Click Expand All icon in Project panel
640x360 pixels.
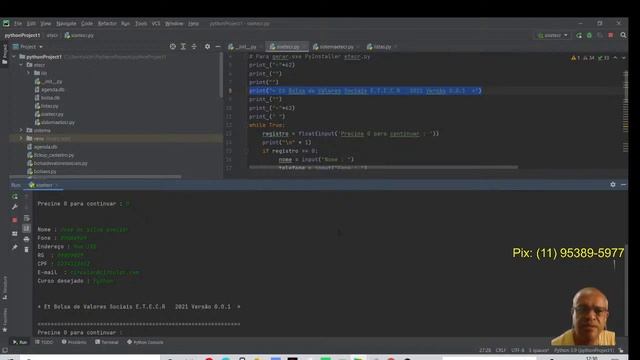[183, 47]
